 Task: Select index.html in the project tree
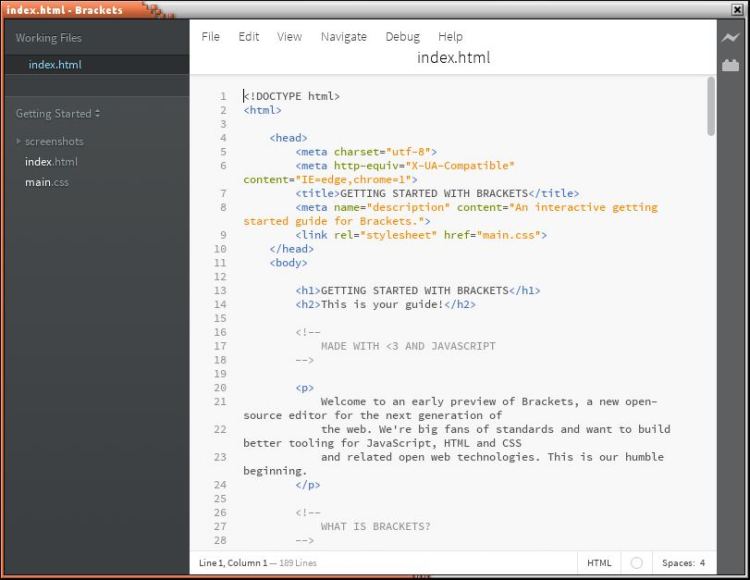point(51,161)
